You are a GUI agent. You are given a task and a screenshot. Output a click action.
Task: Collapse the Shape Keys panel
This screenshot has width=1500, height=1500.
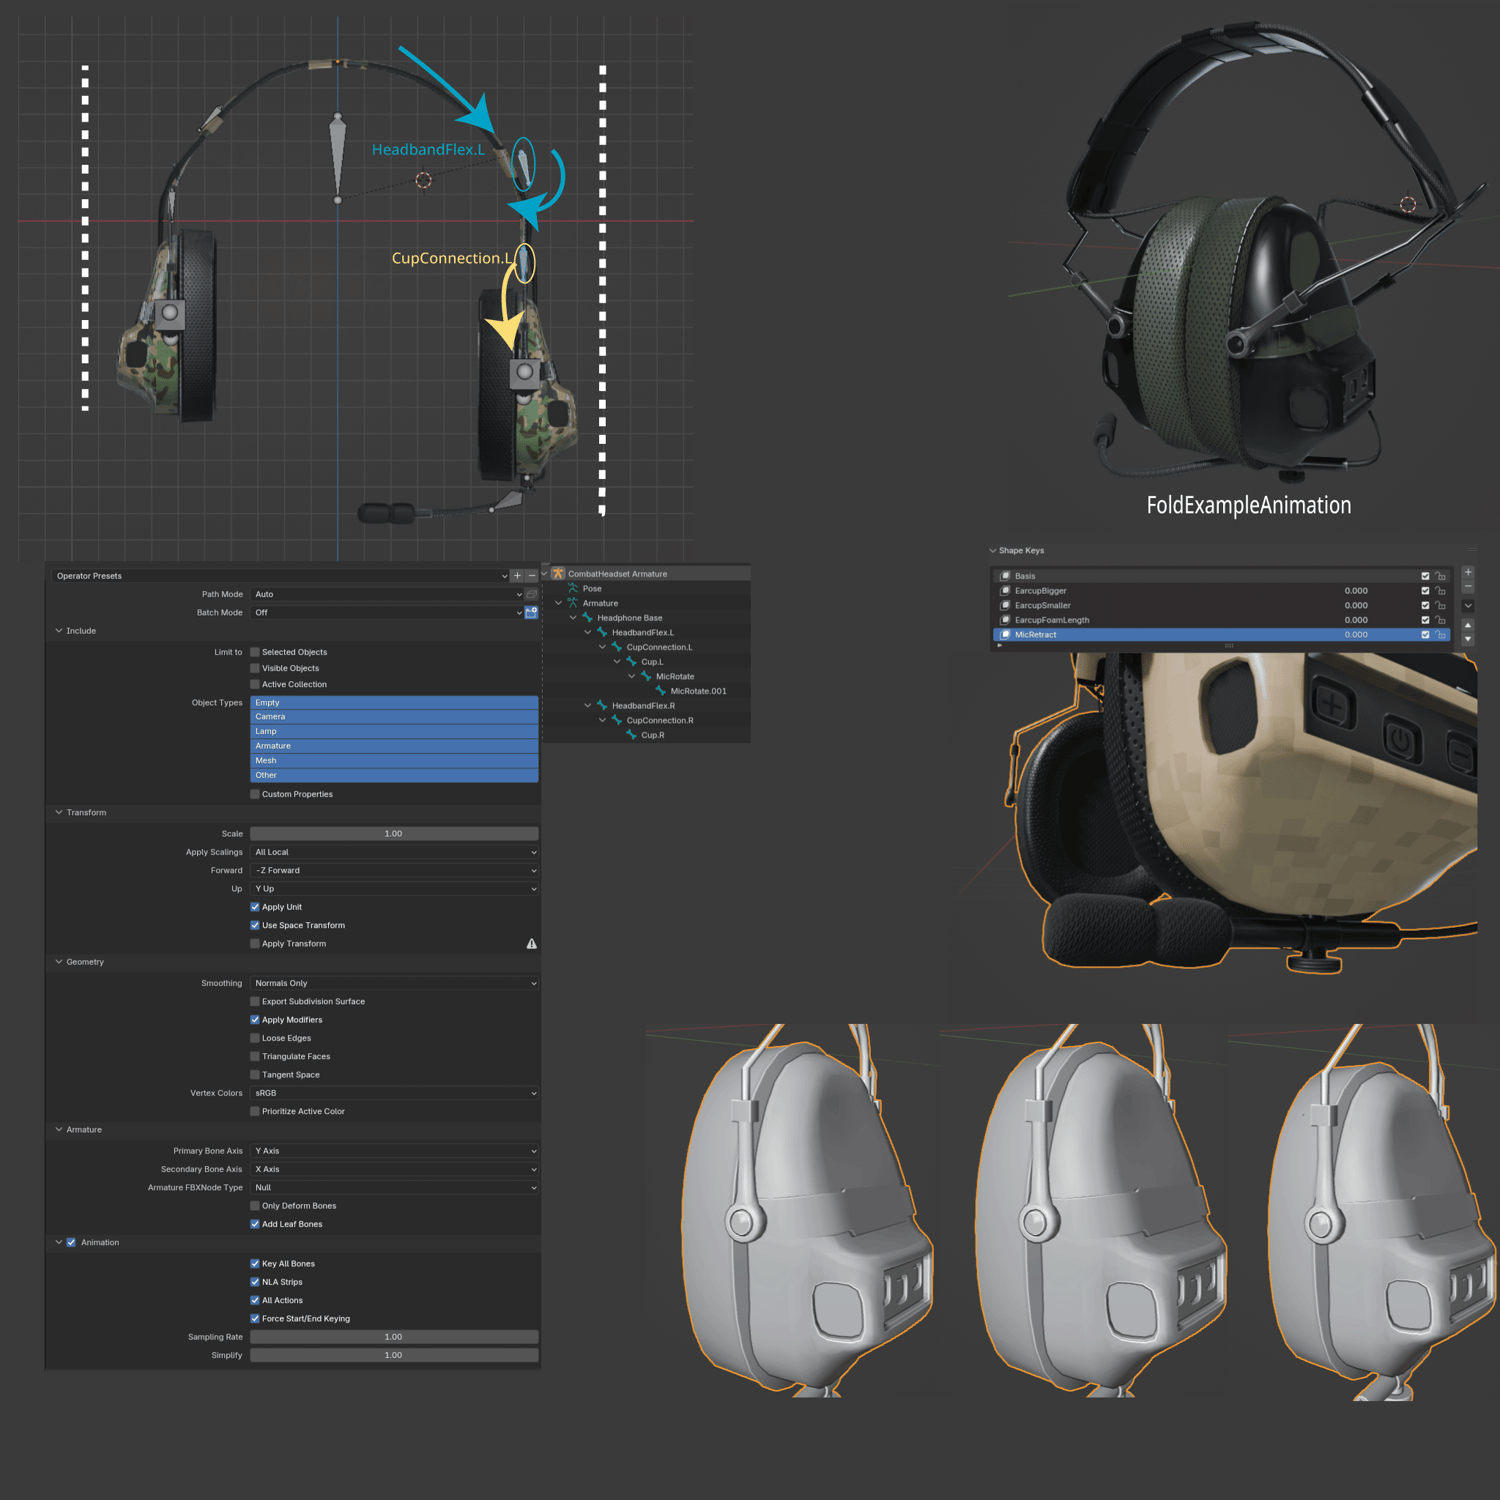tap(993, 550)
